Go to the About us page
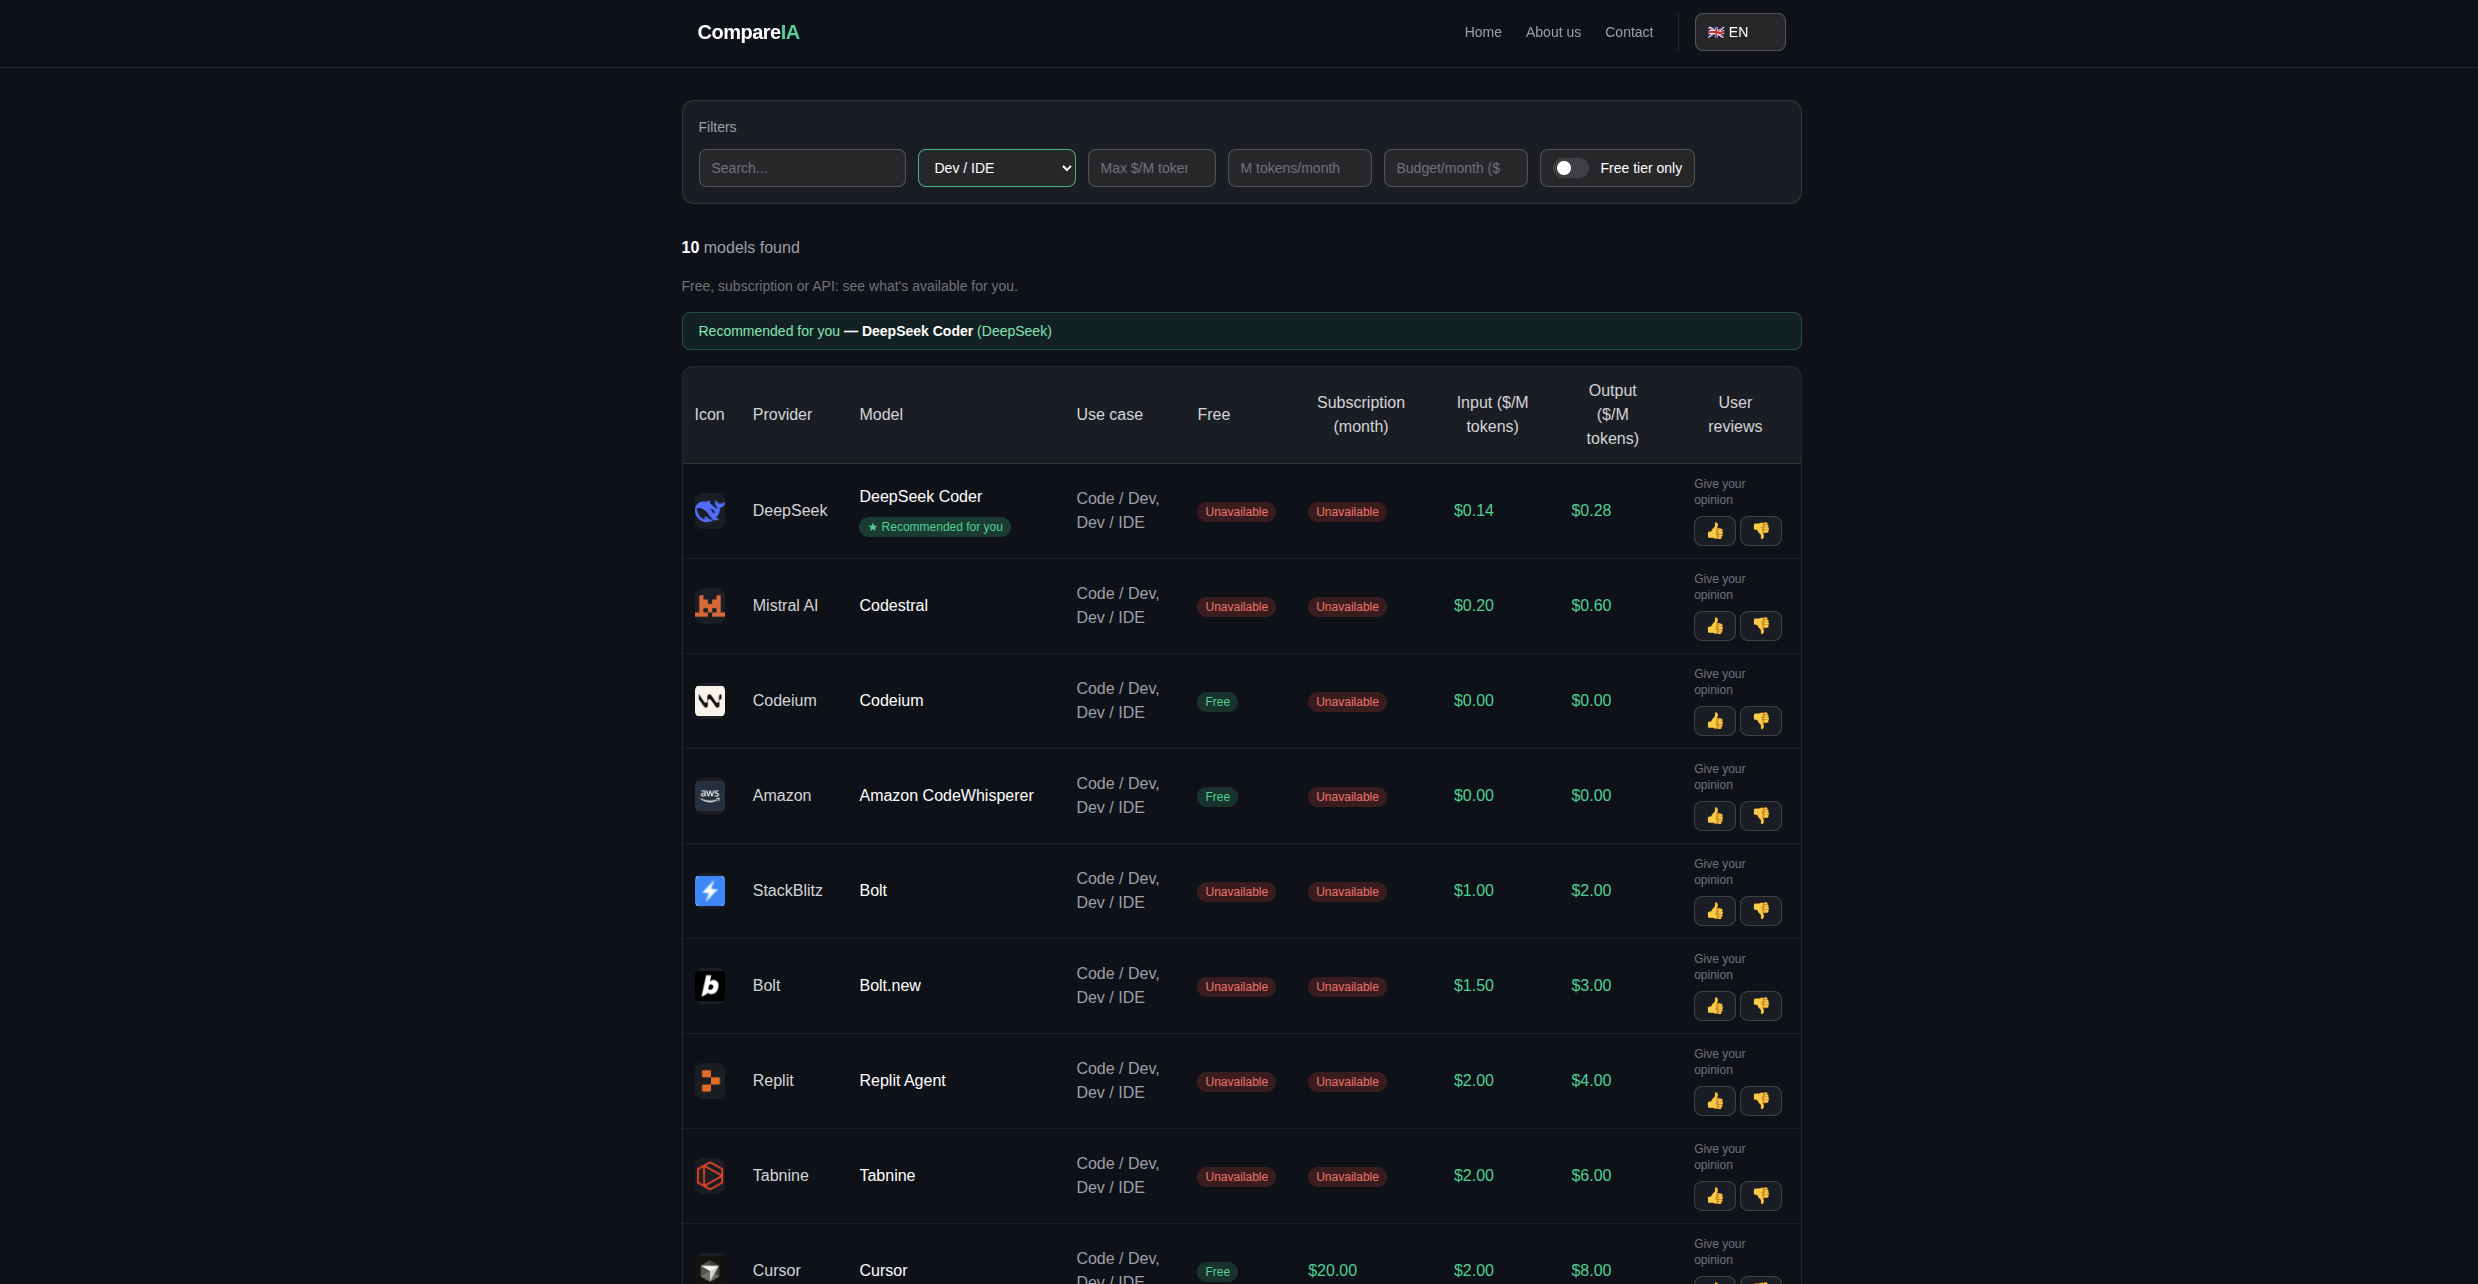This screenshot has height=1284, width=2478. coord(1552,31)
